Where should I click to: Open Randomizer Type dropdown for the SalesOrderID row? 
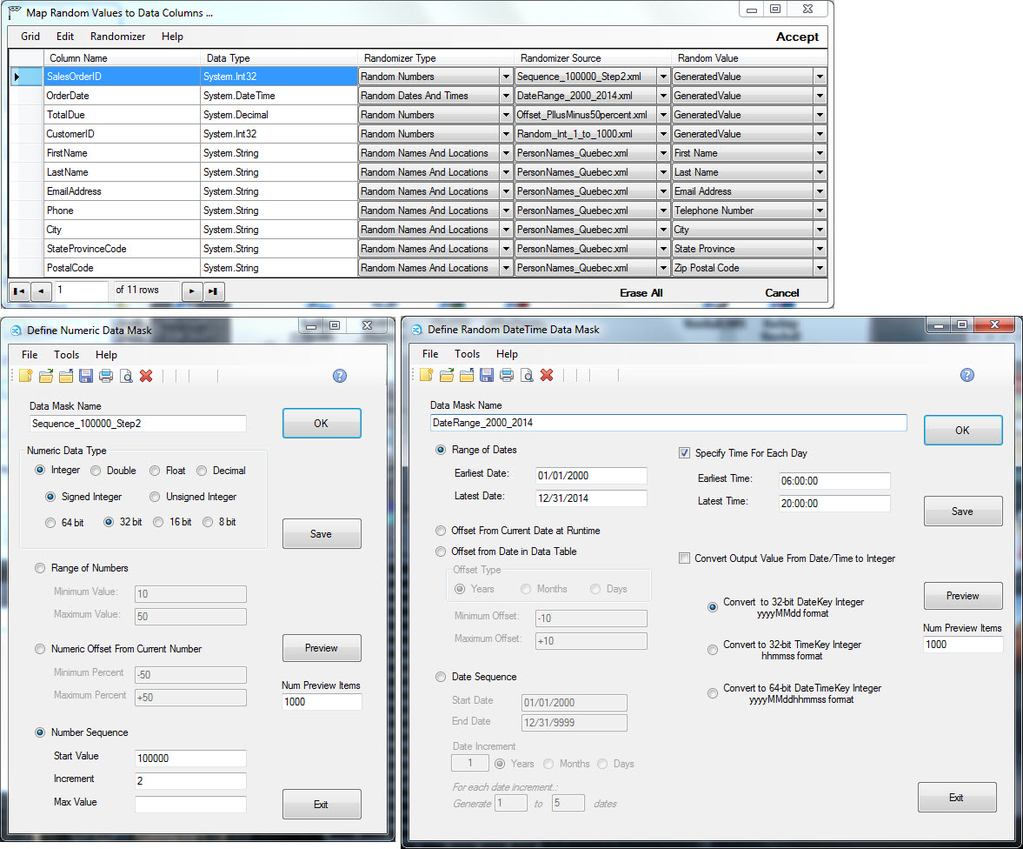(x=505, y=77)
